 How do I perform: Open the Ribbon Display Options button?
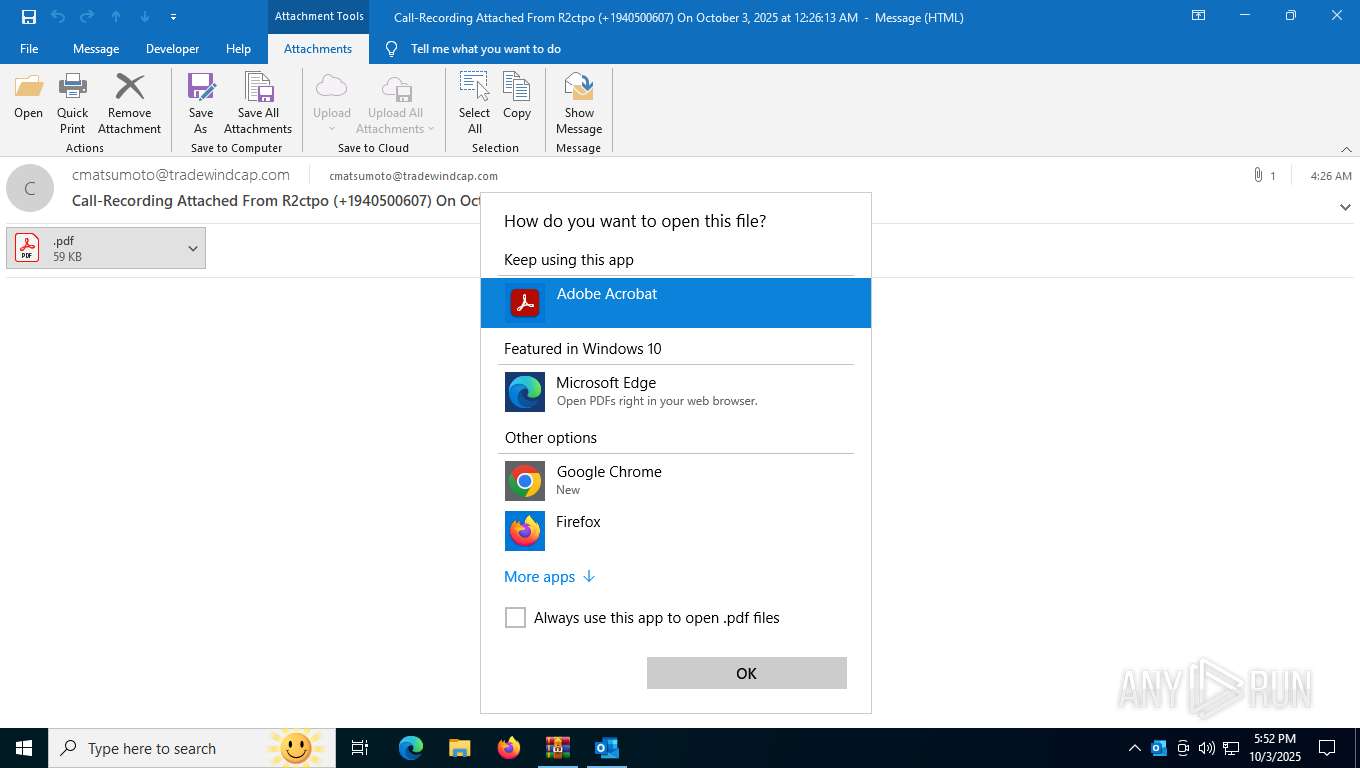pos(1198,16)
